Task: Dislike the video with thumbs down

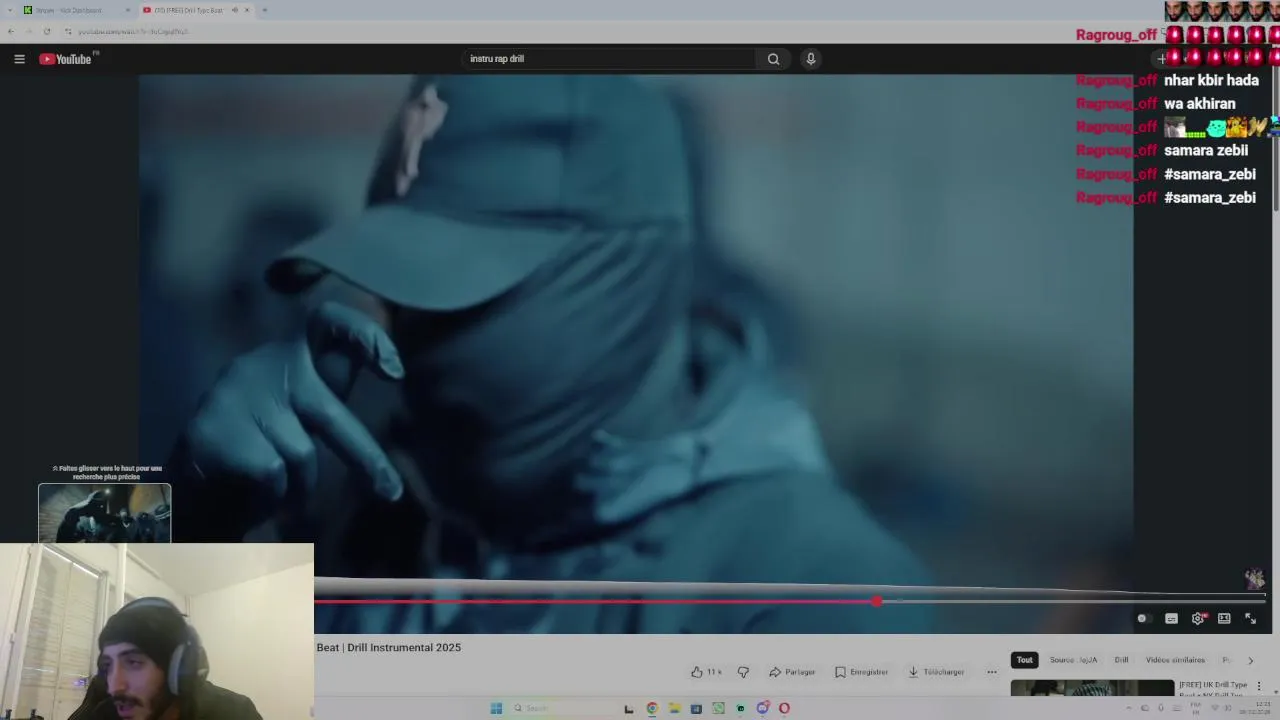Action: click(x=743, y=672)
